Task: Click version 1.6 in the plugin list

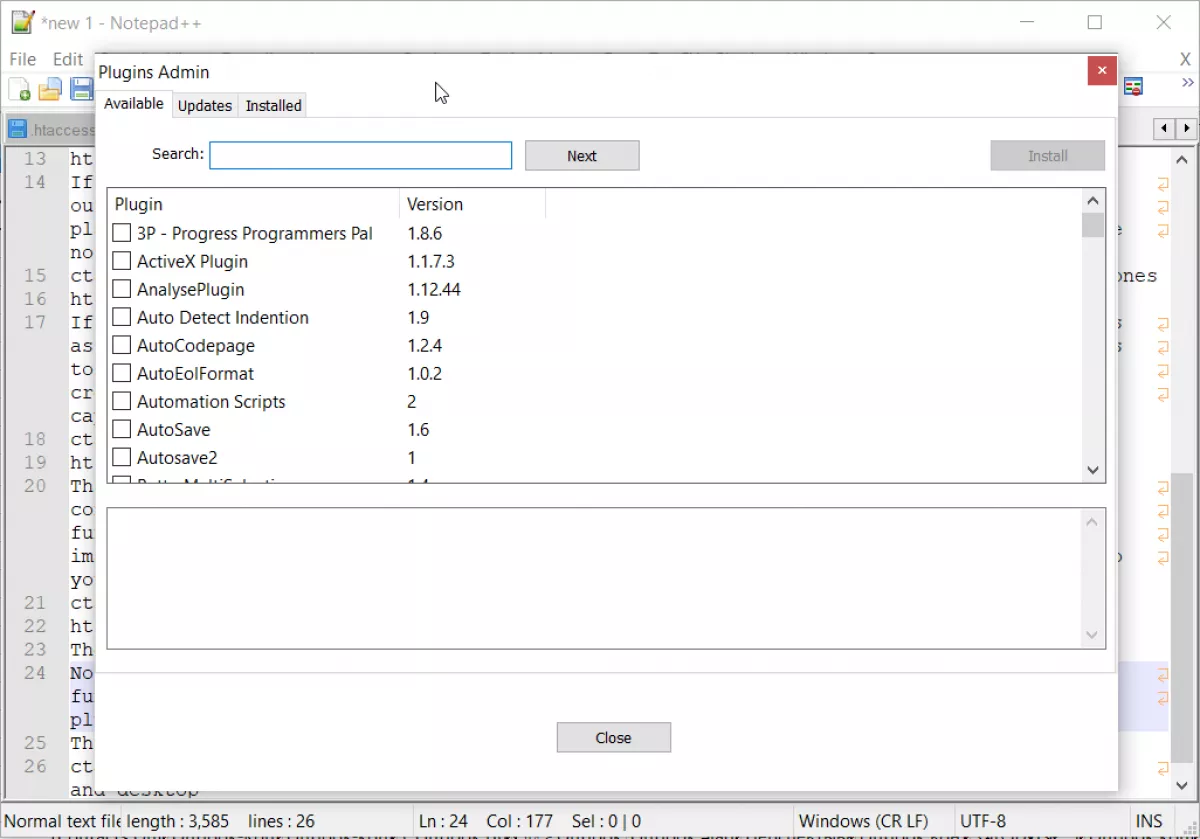Action: pyautogui.click(x=418, y=429)
